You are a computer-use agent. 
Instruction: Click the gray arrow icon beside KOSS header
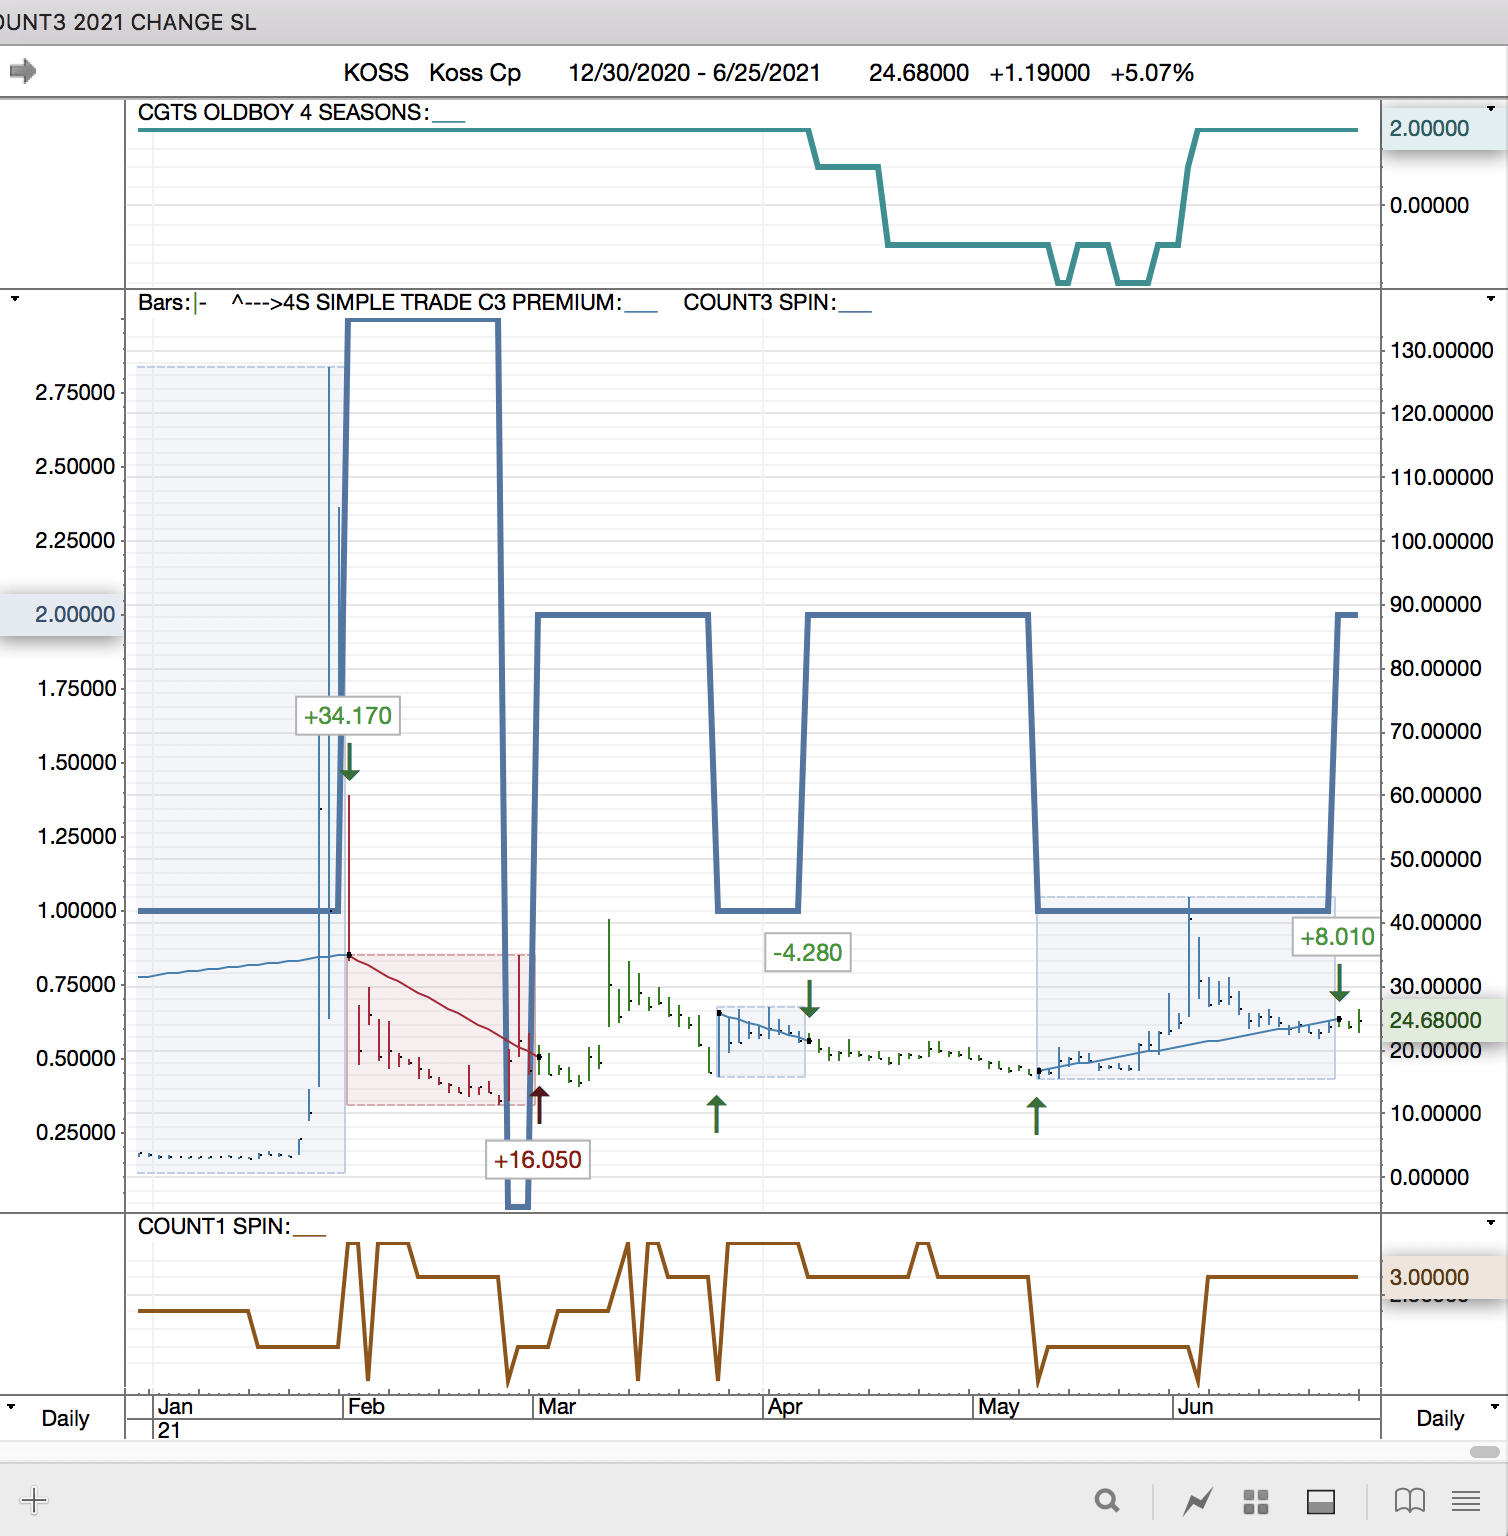tap(22, 71)
